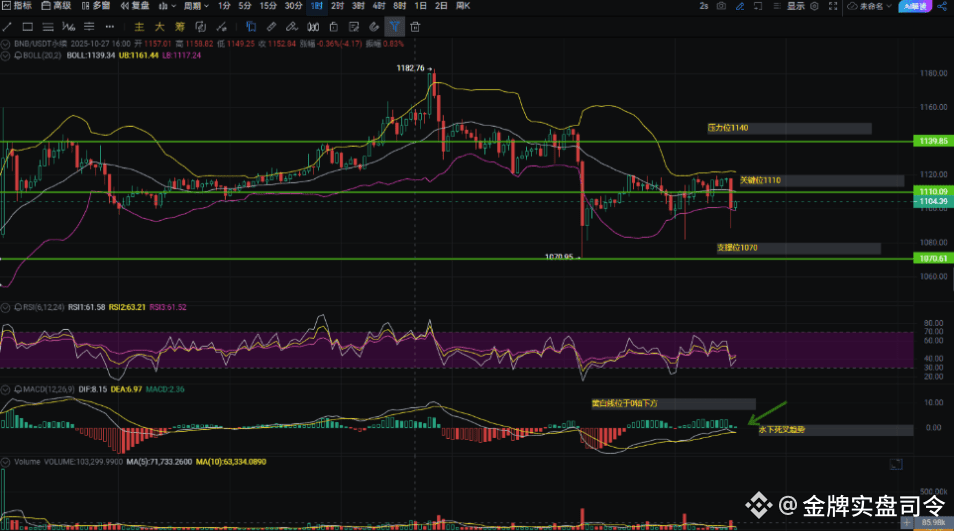Click the 1110.09 green price label
The height and width of the screenshot is (531, 954).
(x=933, y=192)
